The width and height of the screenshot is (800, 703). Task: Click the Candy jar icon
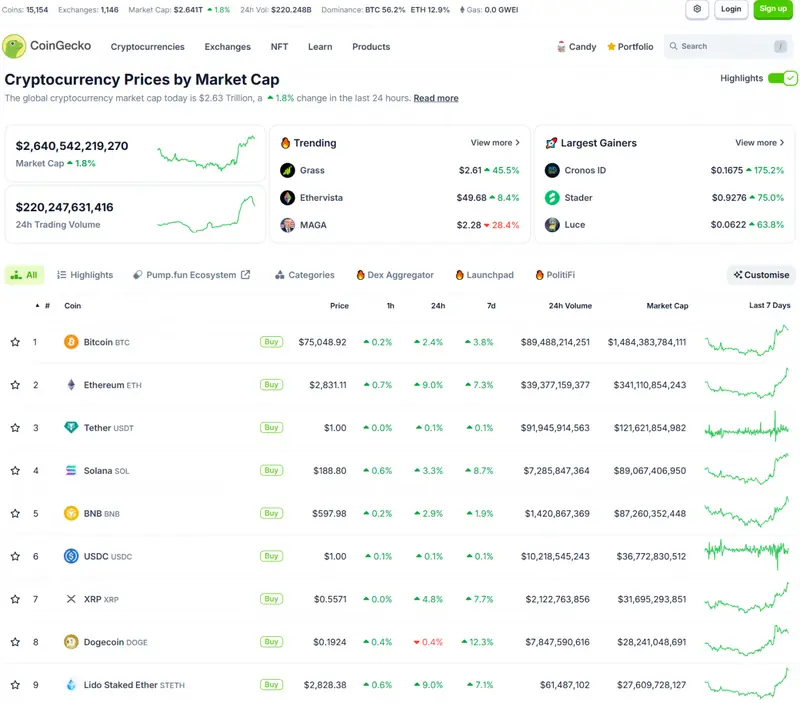click(561, 47)
